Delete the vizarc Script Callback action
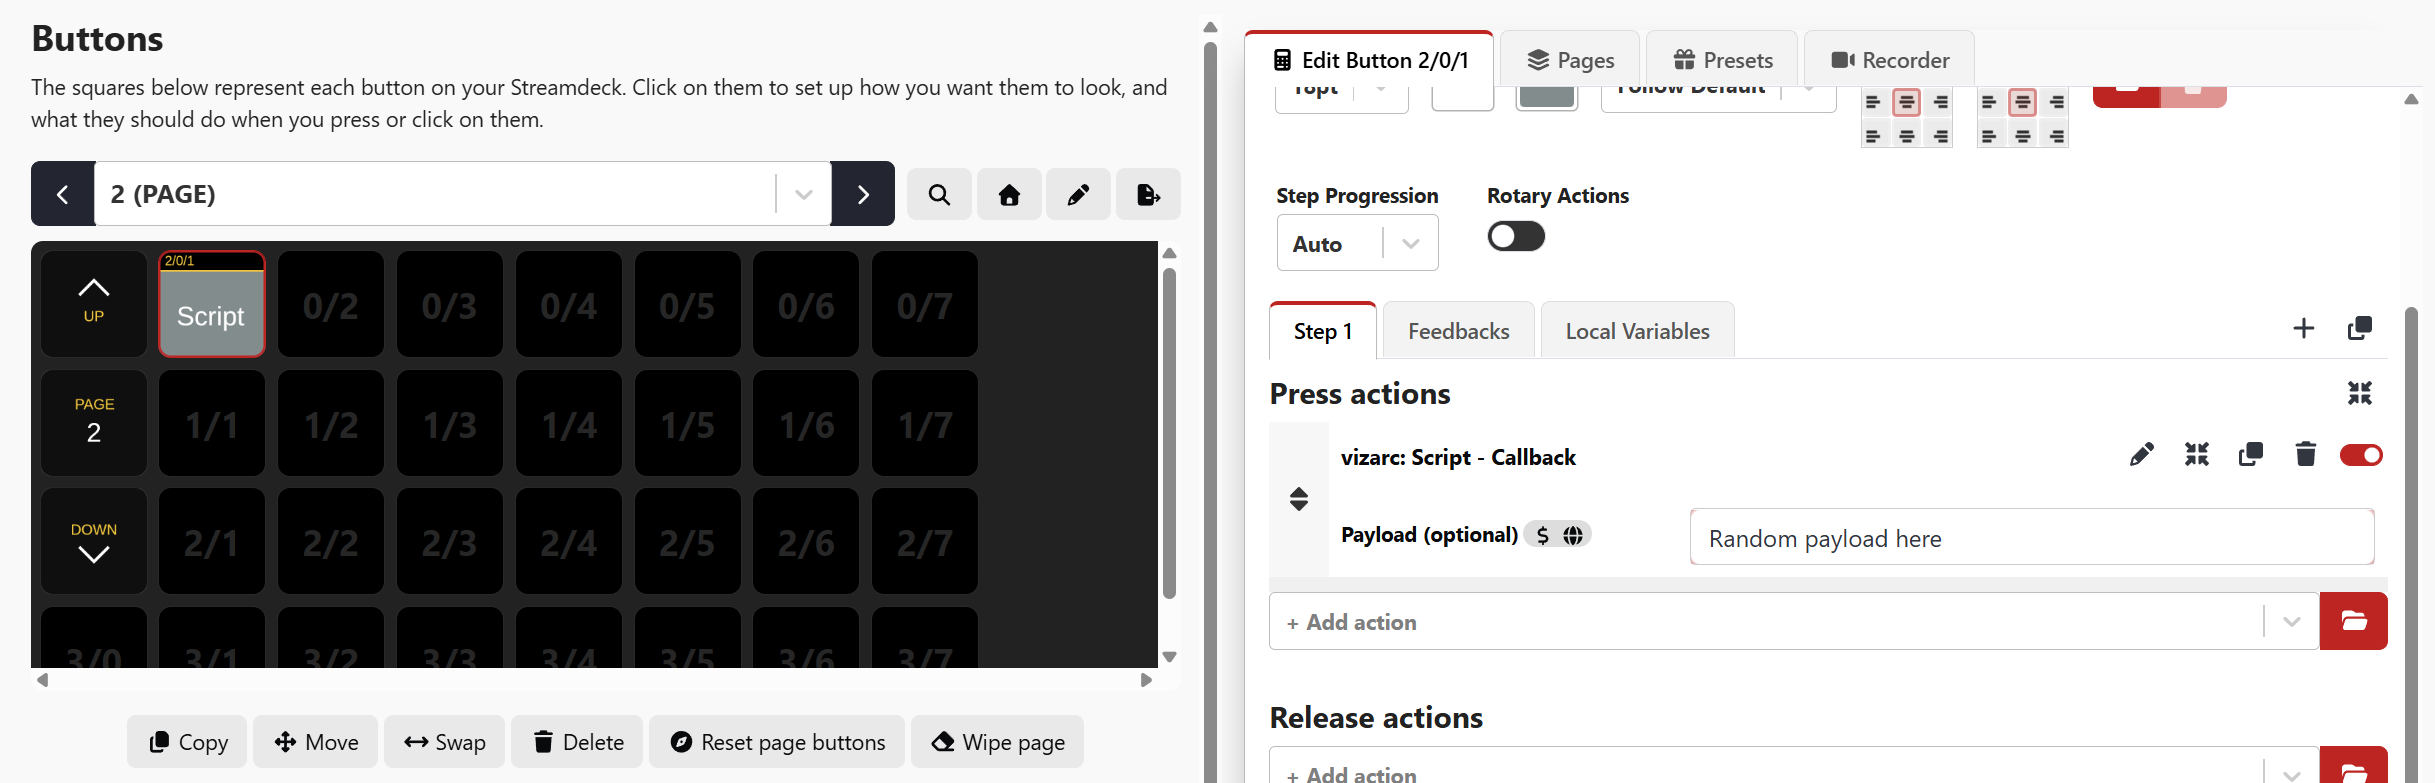 point(2306,455)
